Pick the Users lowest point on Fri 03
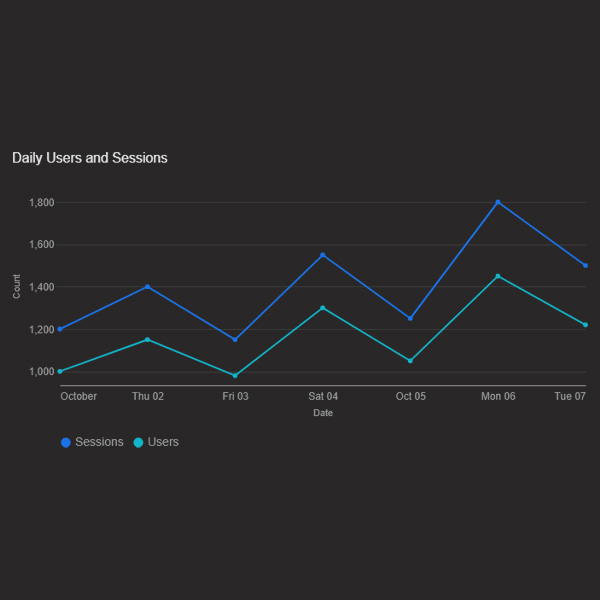Screen dimensions: 600x600 click(x=235, y=376)
